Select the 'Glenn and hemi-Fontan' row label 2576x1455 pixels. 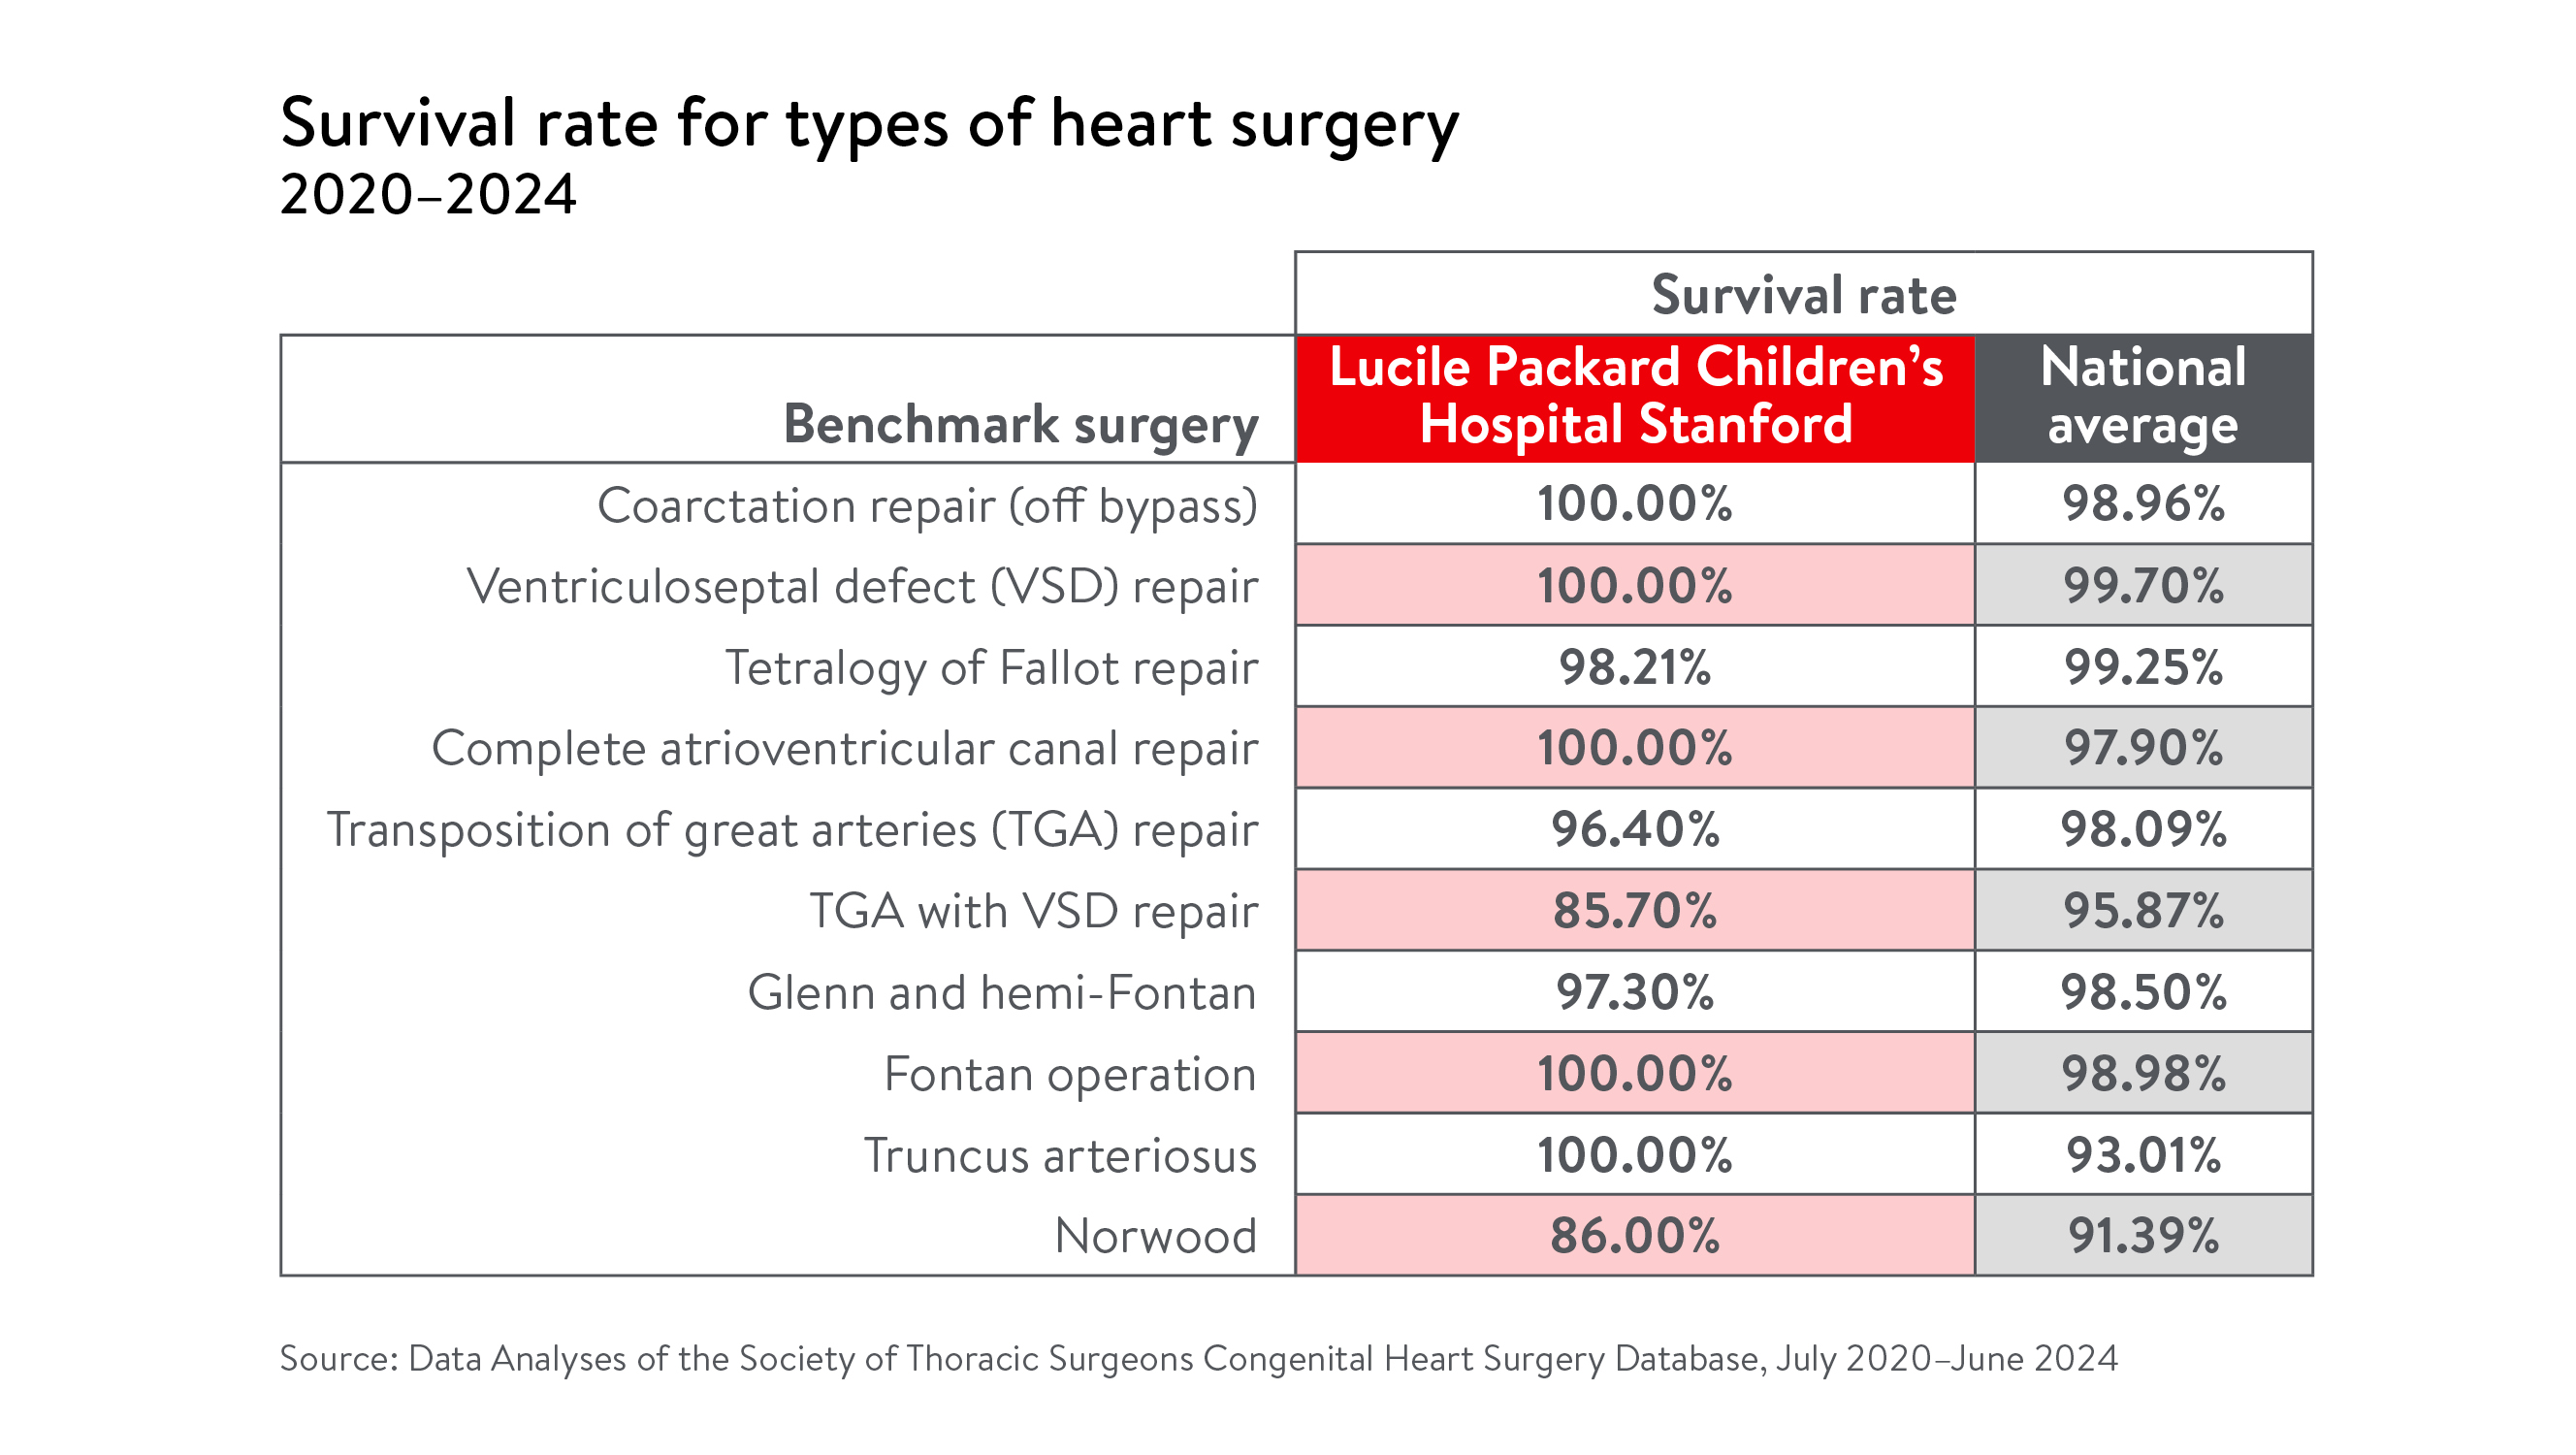click(1001, 992)
